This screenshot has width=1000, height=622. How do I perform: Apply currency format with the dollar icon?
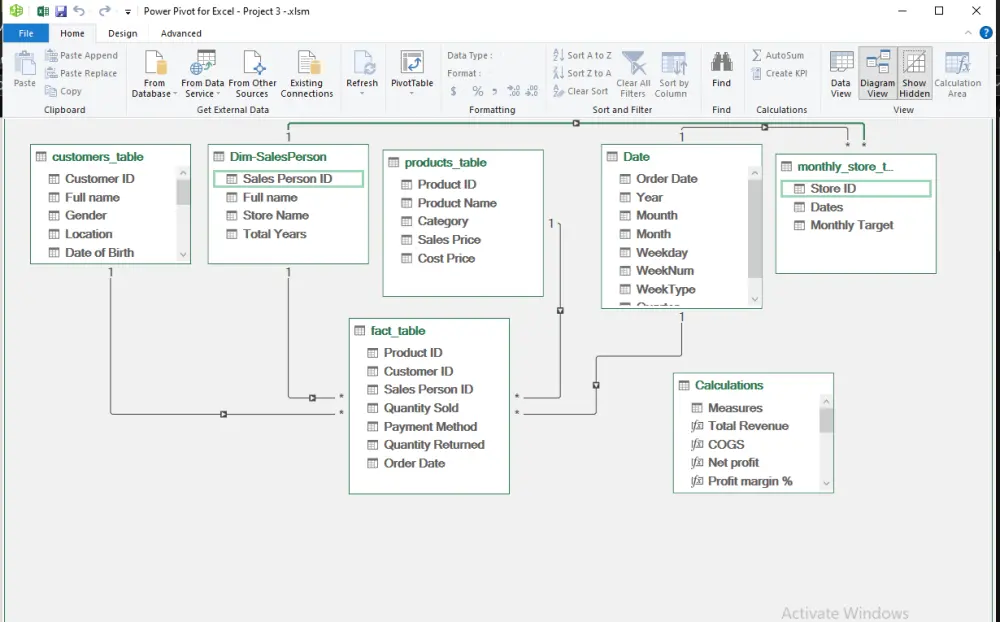click(x=452, y=91)
